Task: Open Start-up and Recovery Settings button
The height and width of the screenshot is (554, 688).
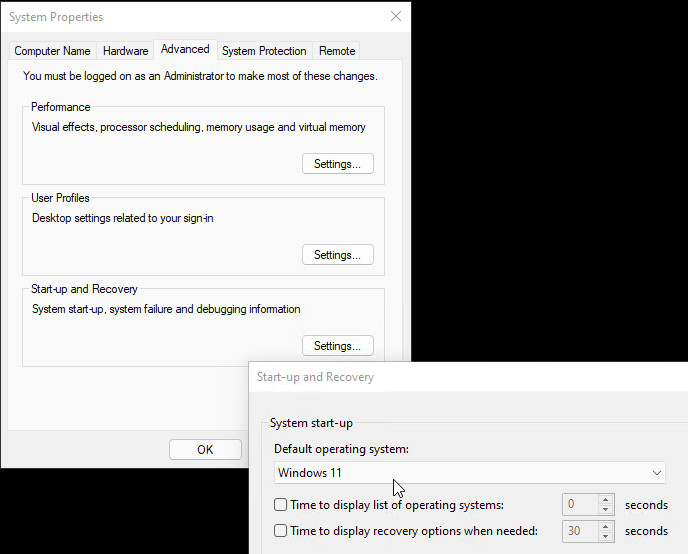Action: [x=337, y=346]
